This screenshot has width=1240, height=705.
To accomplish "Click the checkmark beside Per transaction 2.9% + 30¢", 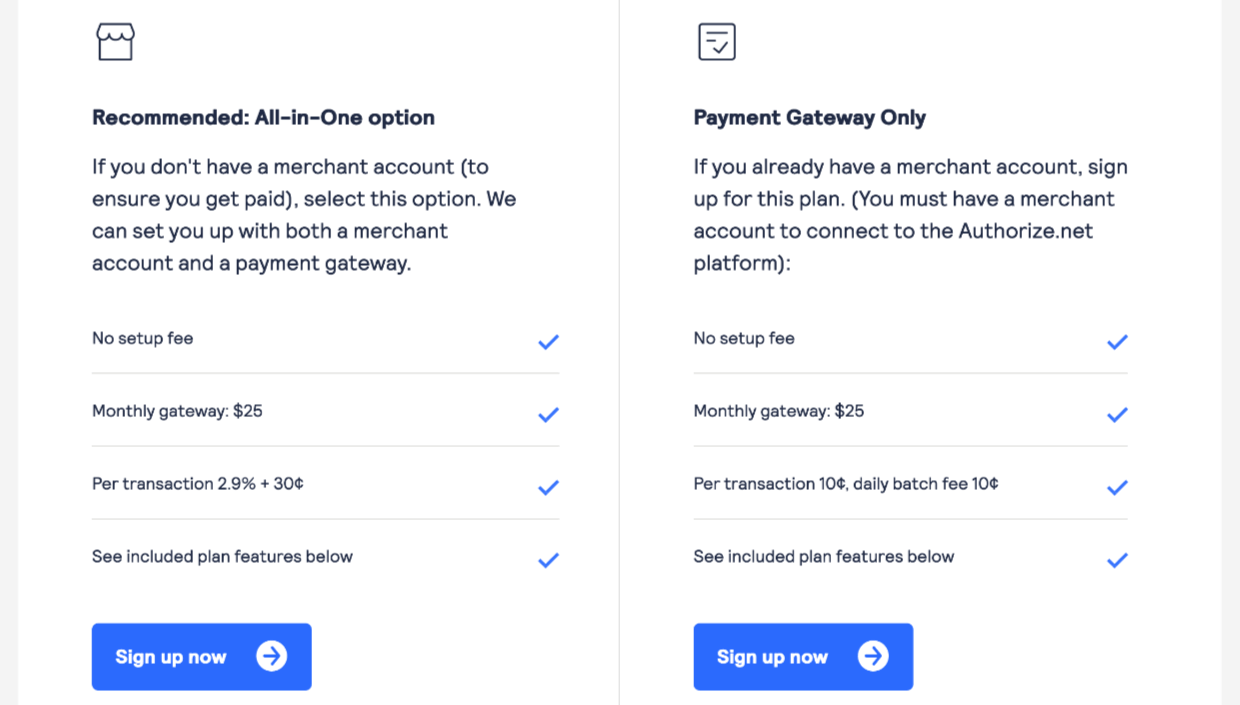I will pyautogui.click(x=548, y=487).
